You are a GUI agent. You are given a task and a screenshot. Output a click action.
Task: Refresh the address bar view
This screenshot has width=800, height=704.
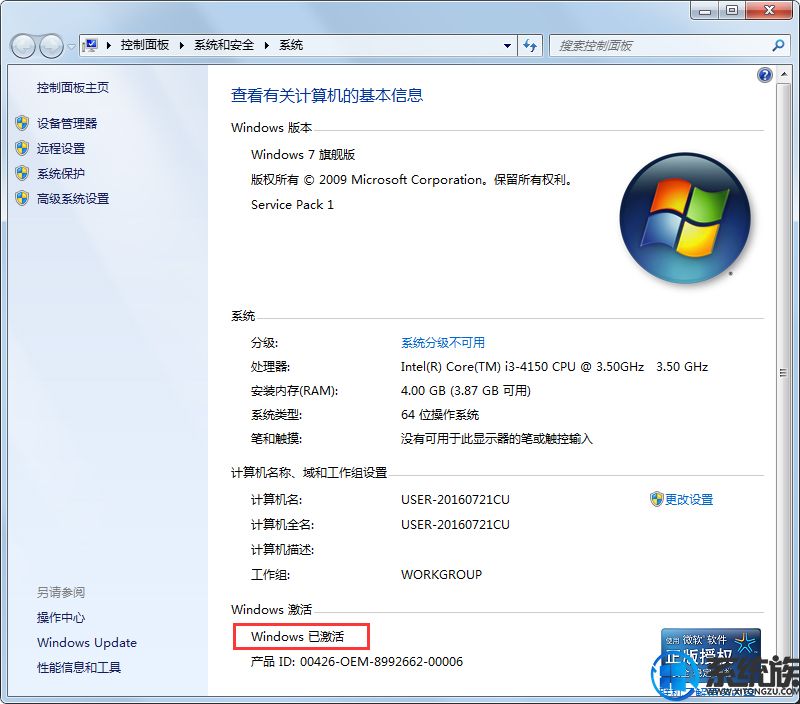(531, 46)
